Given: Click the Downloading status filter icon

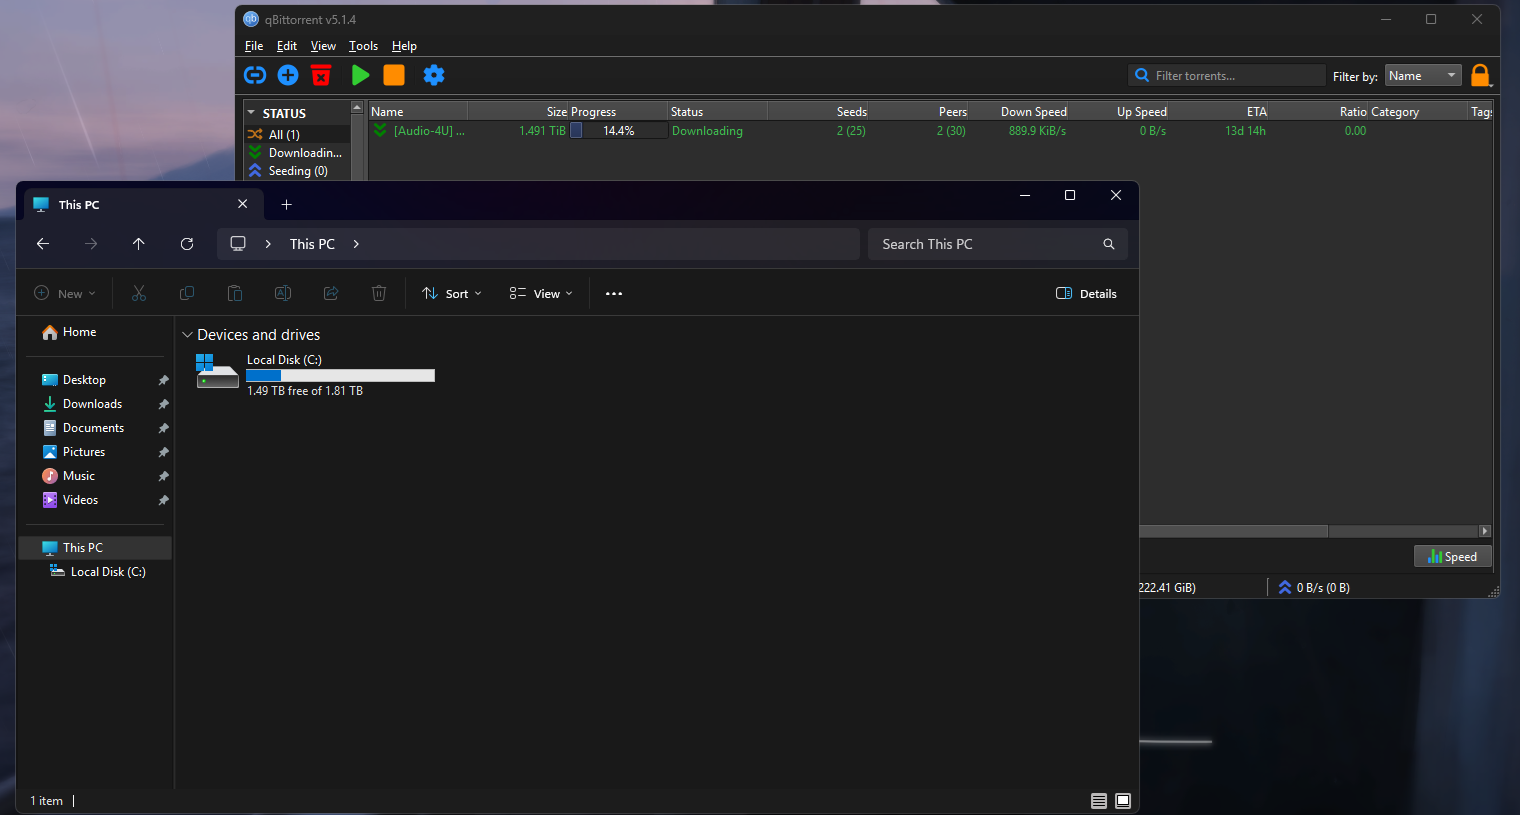Looking at the screenshot, I should [256, 152].
